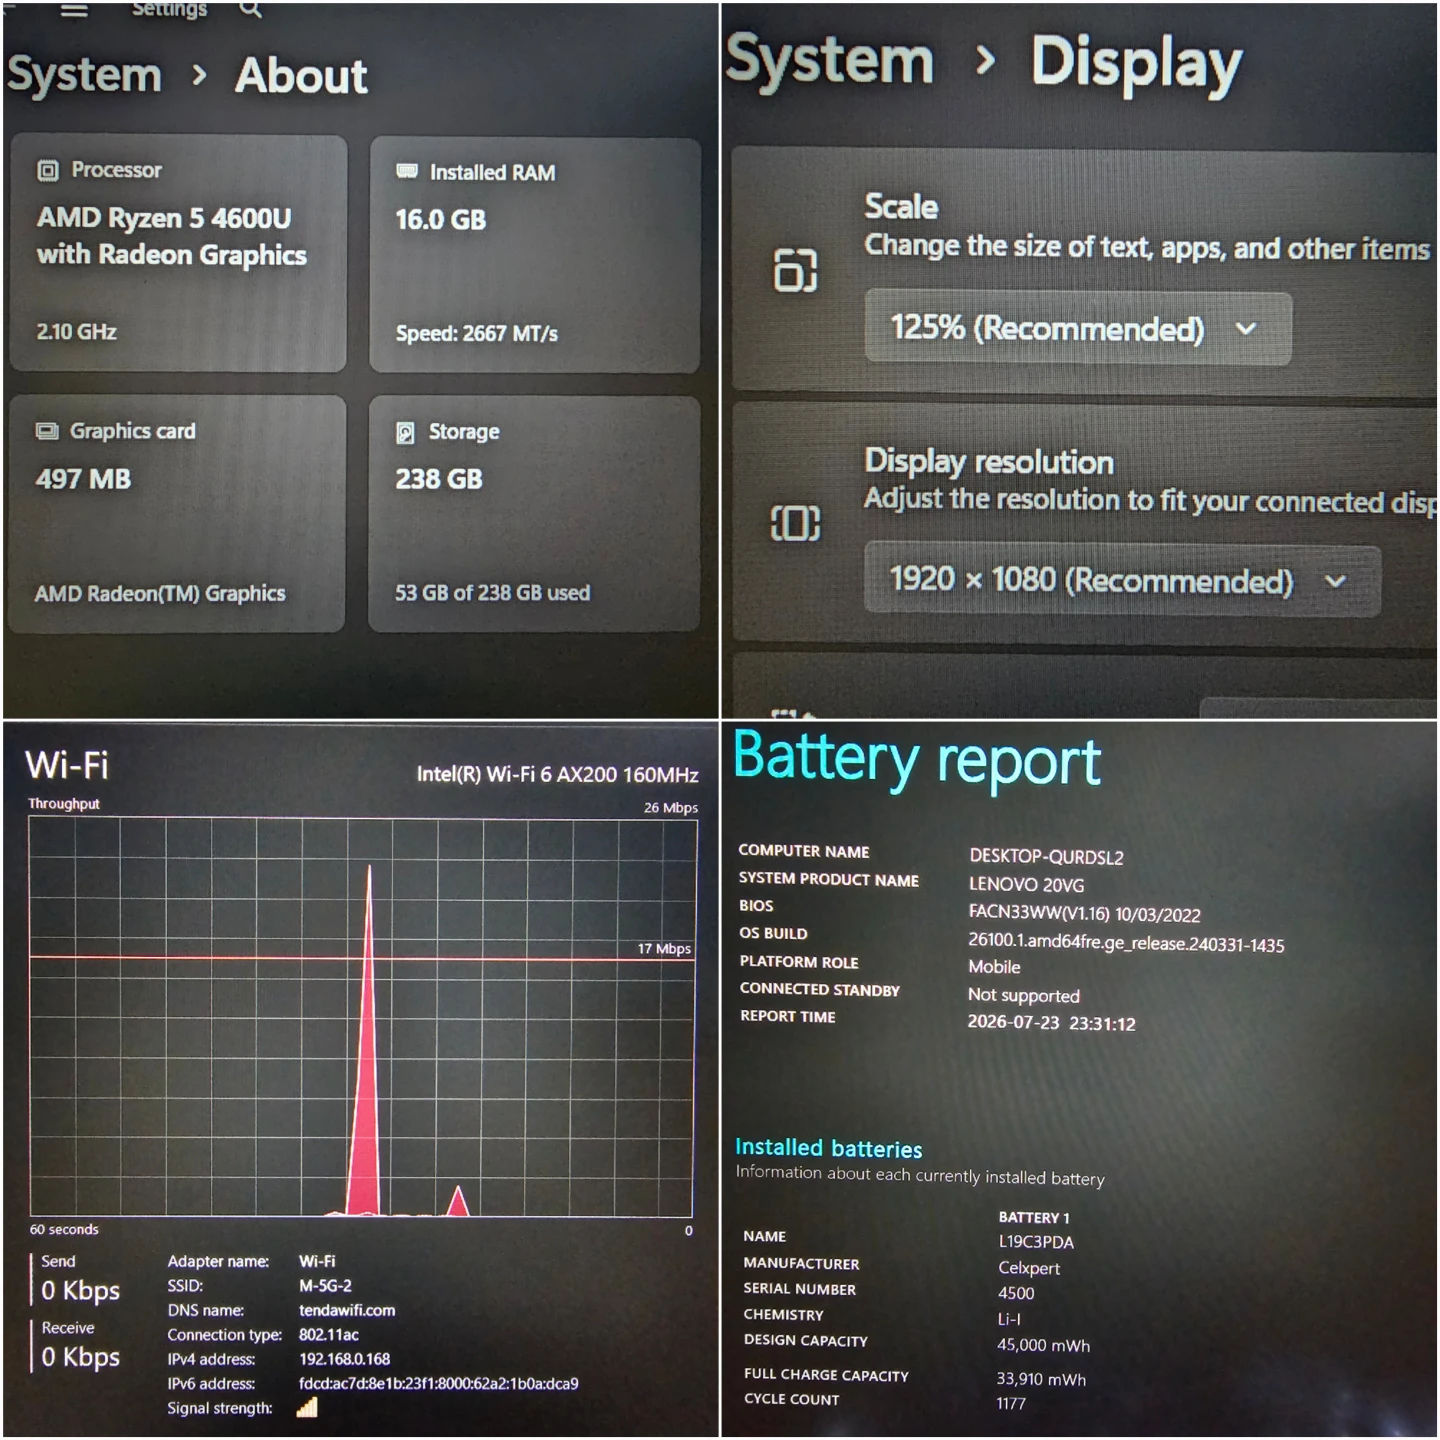This screenshot has height=1440, width=1440.
Task: Click the AMD Radeon(TM) Graphics text
Action: 160,593
